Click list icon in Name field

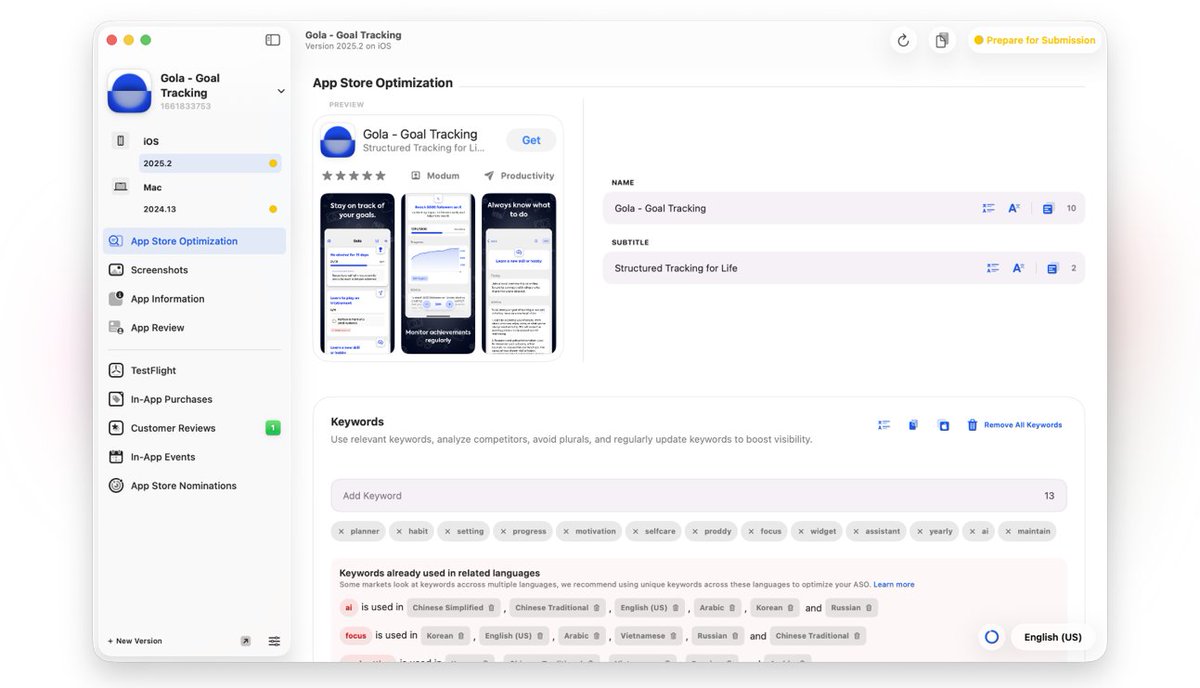click(x=989, y=208)
